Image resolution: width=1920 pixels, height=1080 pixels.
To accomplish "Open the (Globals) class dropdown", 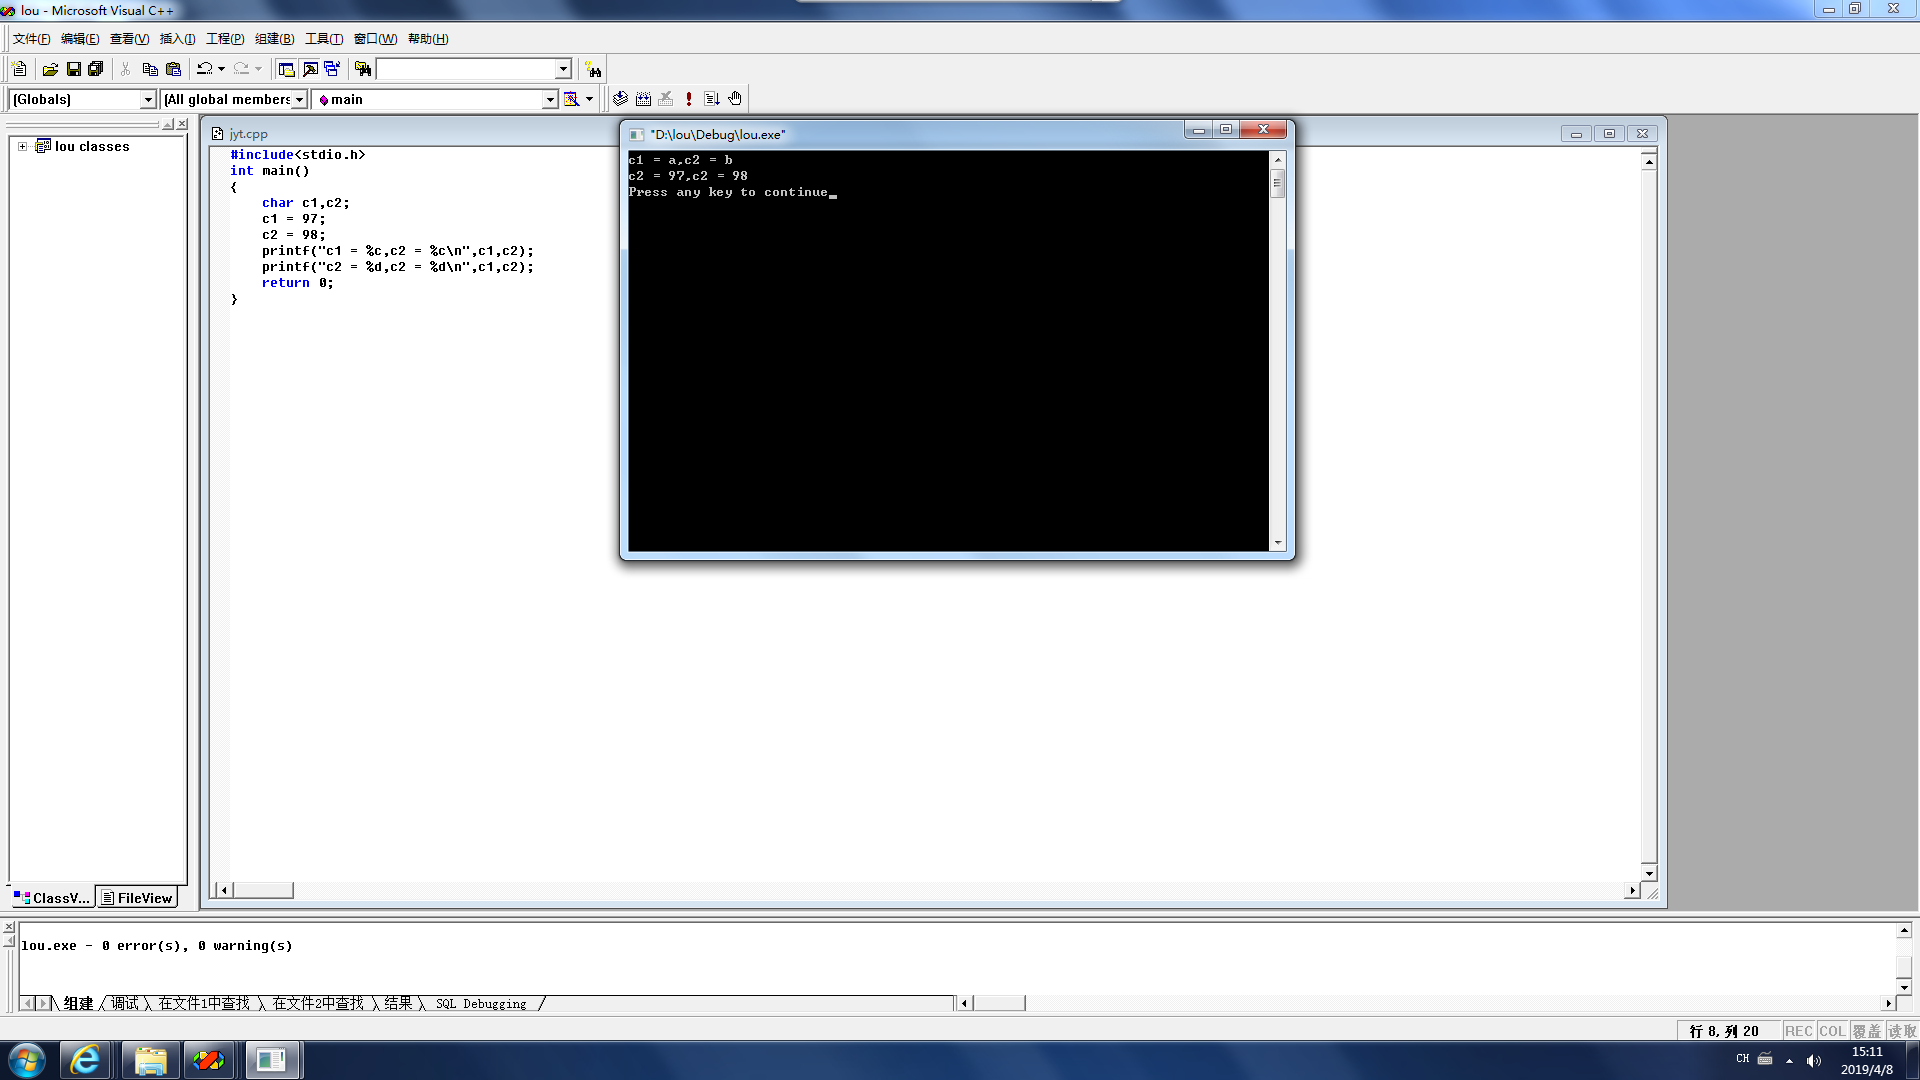I will (148, 99).
